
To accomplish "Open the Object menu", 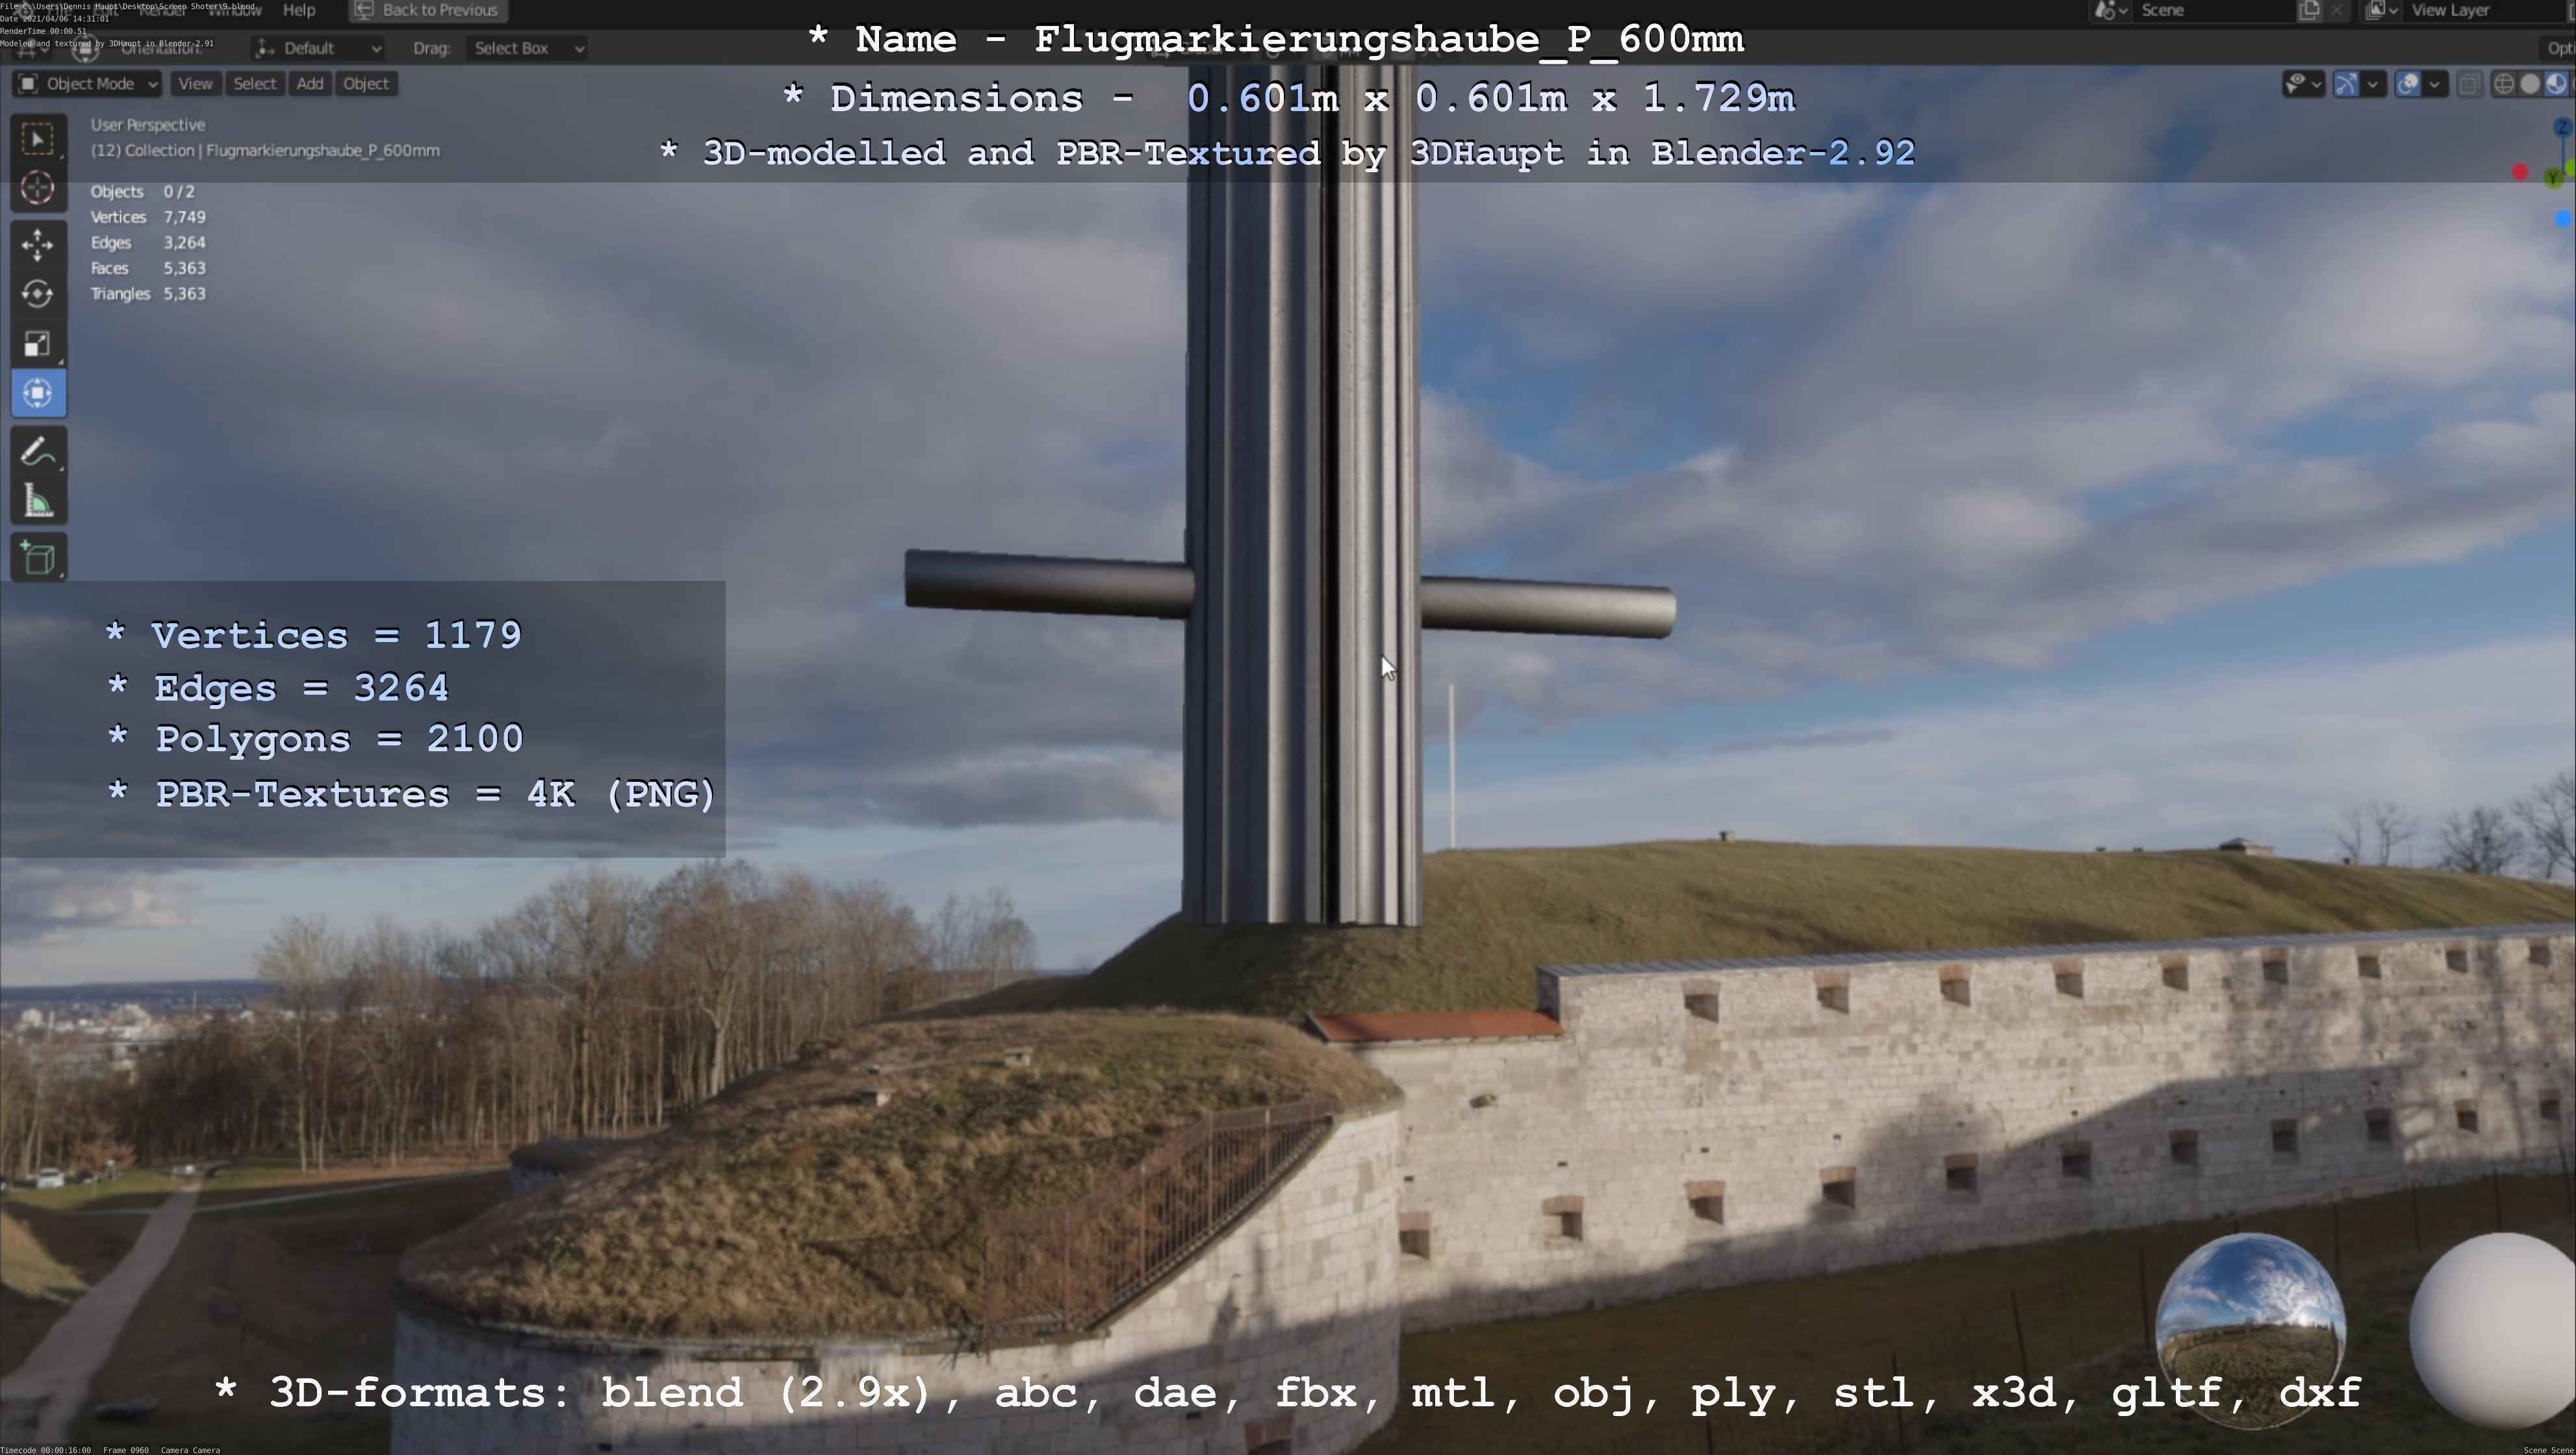I will [366, 84].
